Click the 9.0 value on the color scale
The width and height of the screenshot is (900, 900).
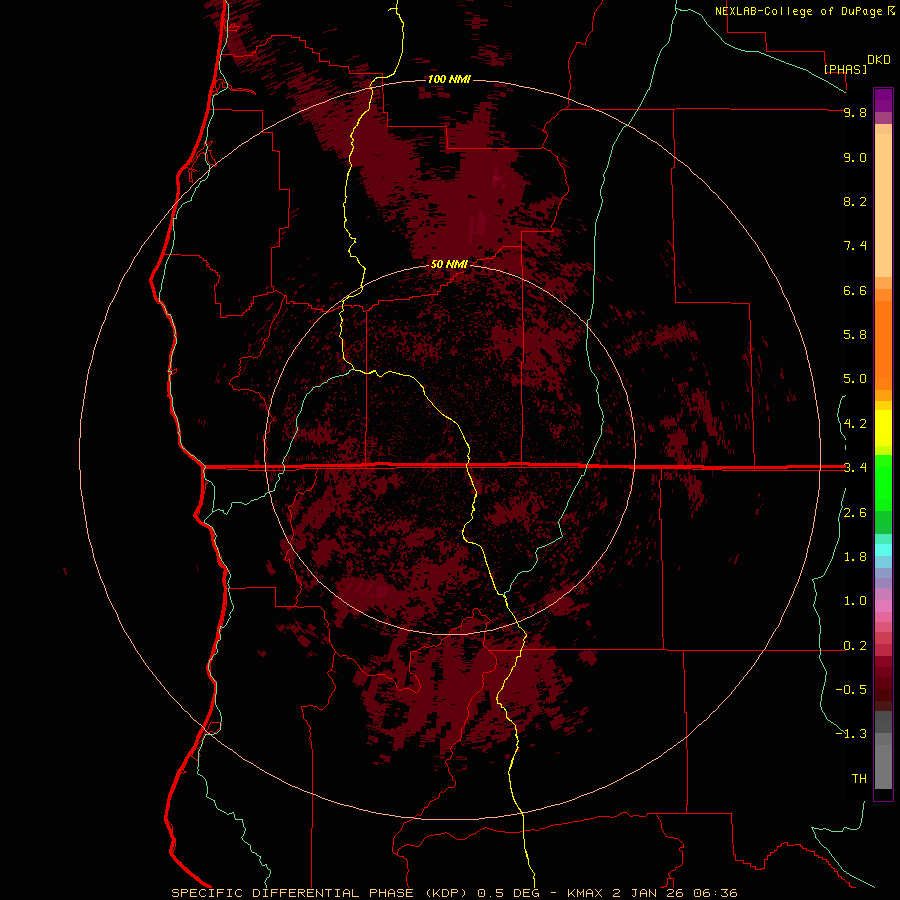coord(855,157)
